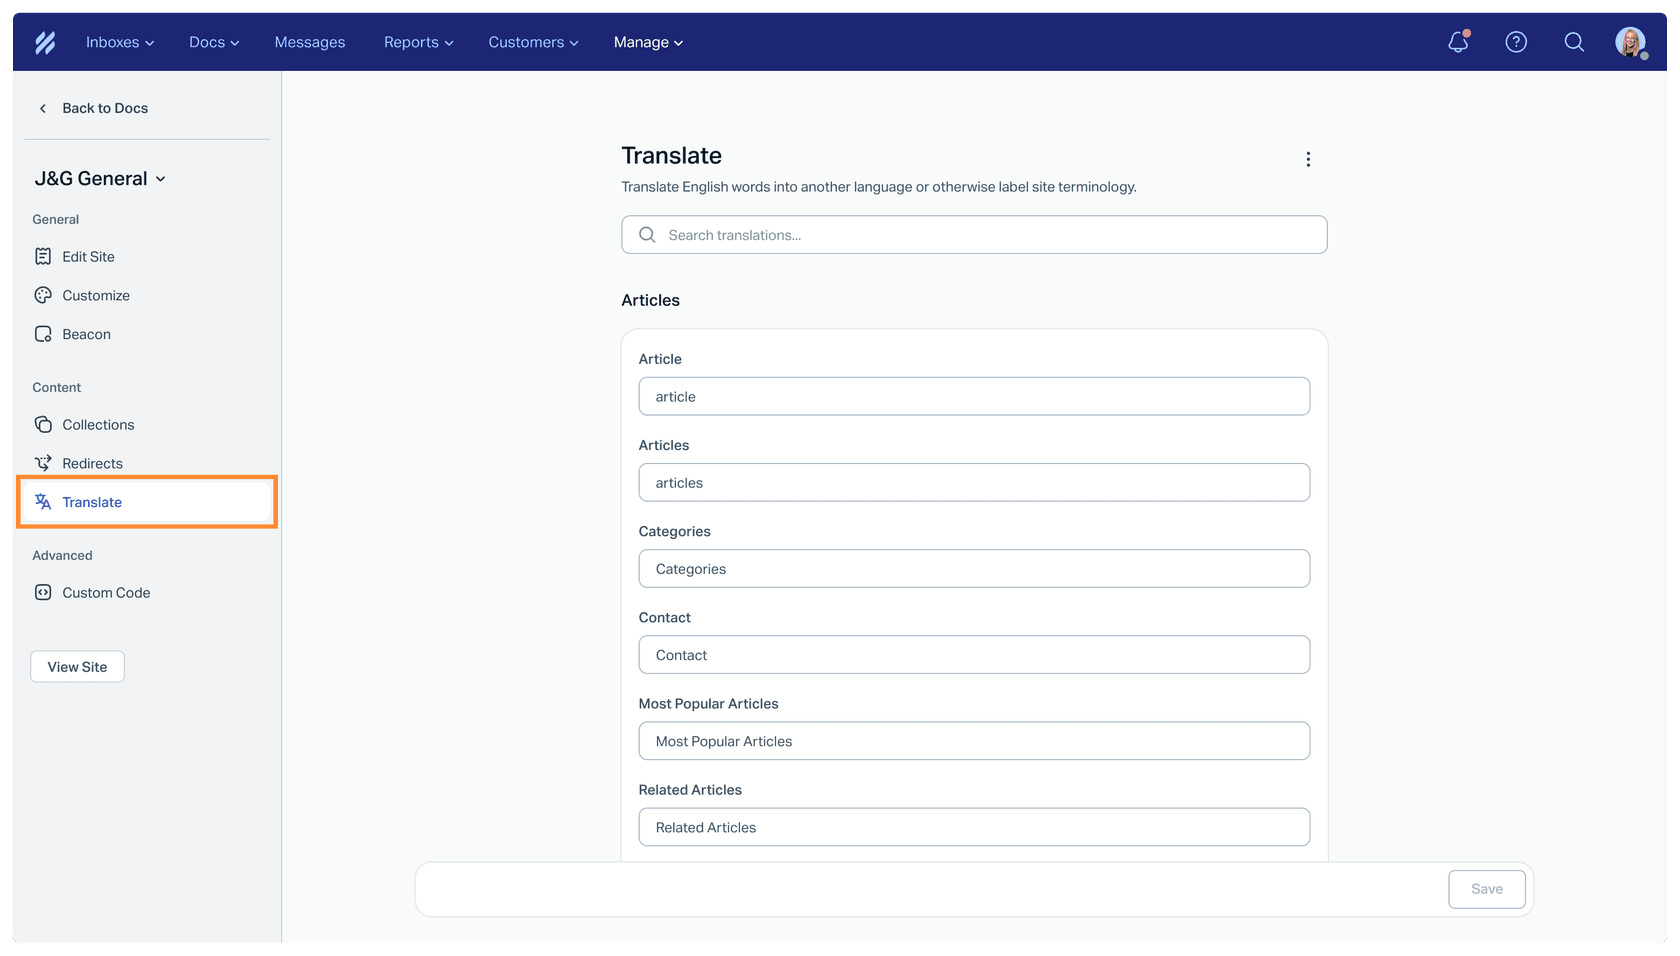Click the Help Scout logo icon
The height and width of the screenshot is (956, 1680).
click(45, 42)
